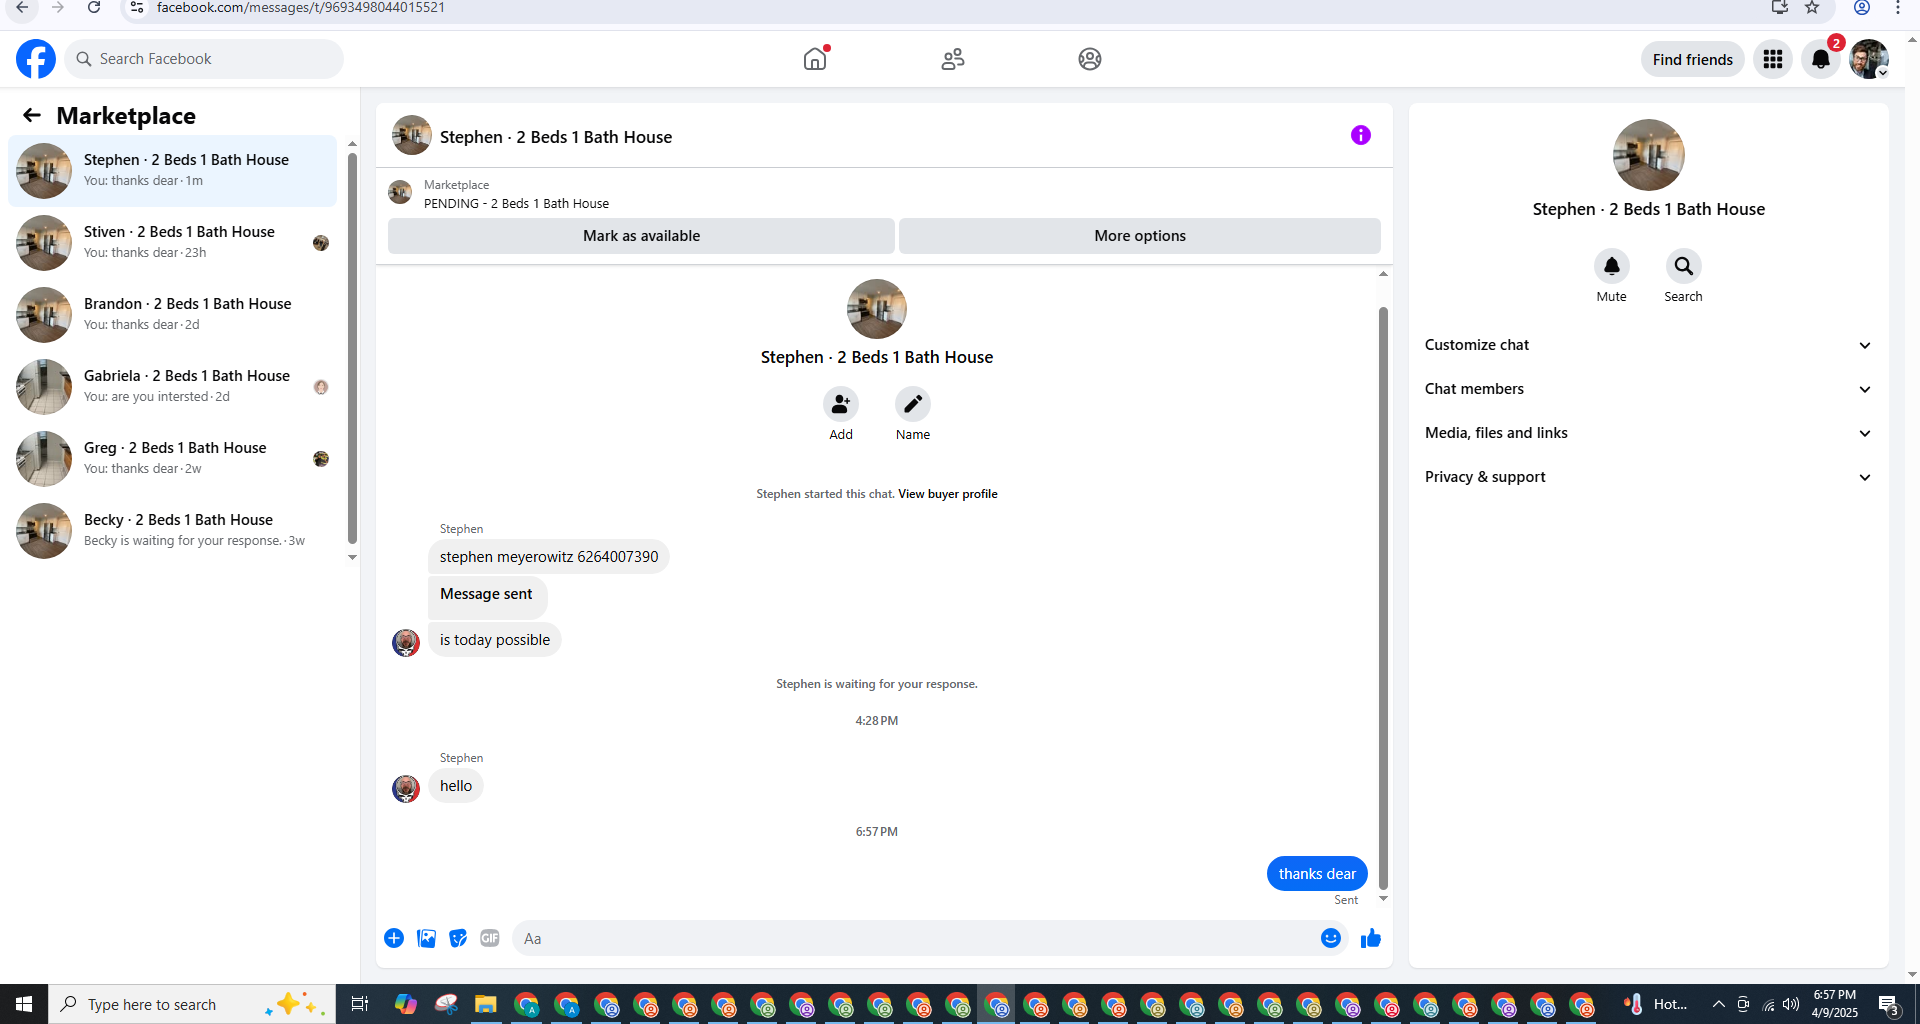Open Stephen's 2 Beds 1 Bath House conversation
Viewport: 1920px width, 1024px height.
tap(173, 171)
